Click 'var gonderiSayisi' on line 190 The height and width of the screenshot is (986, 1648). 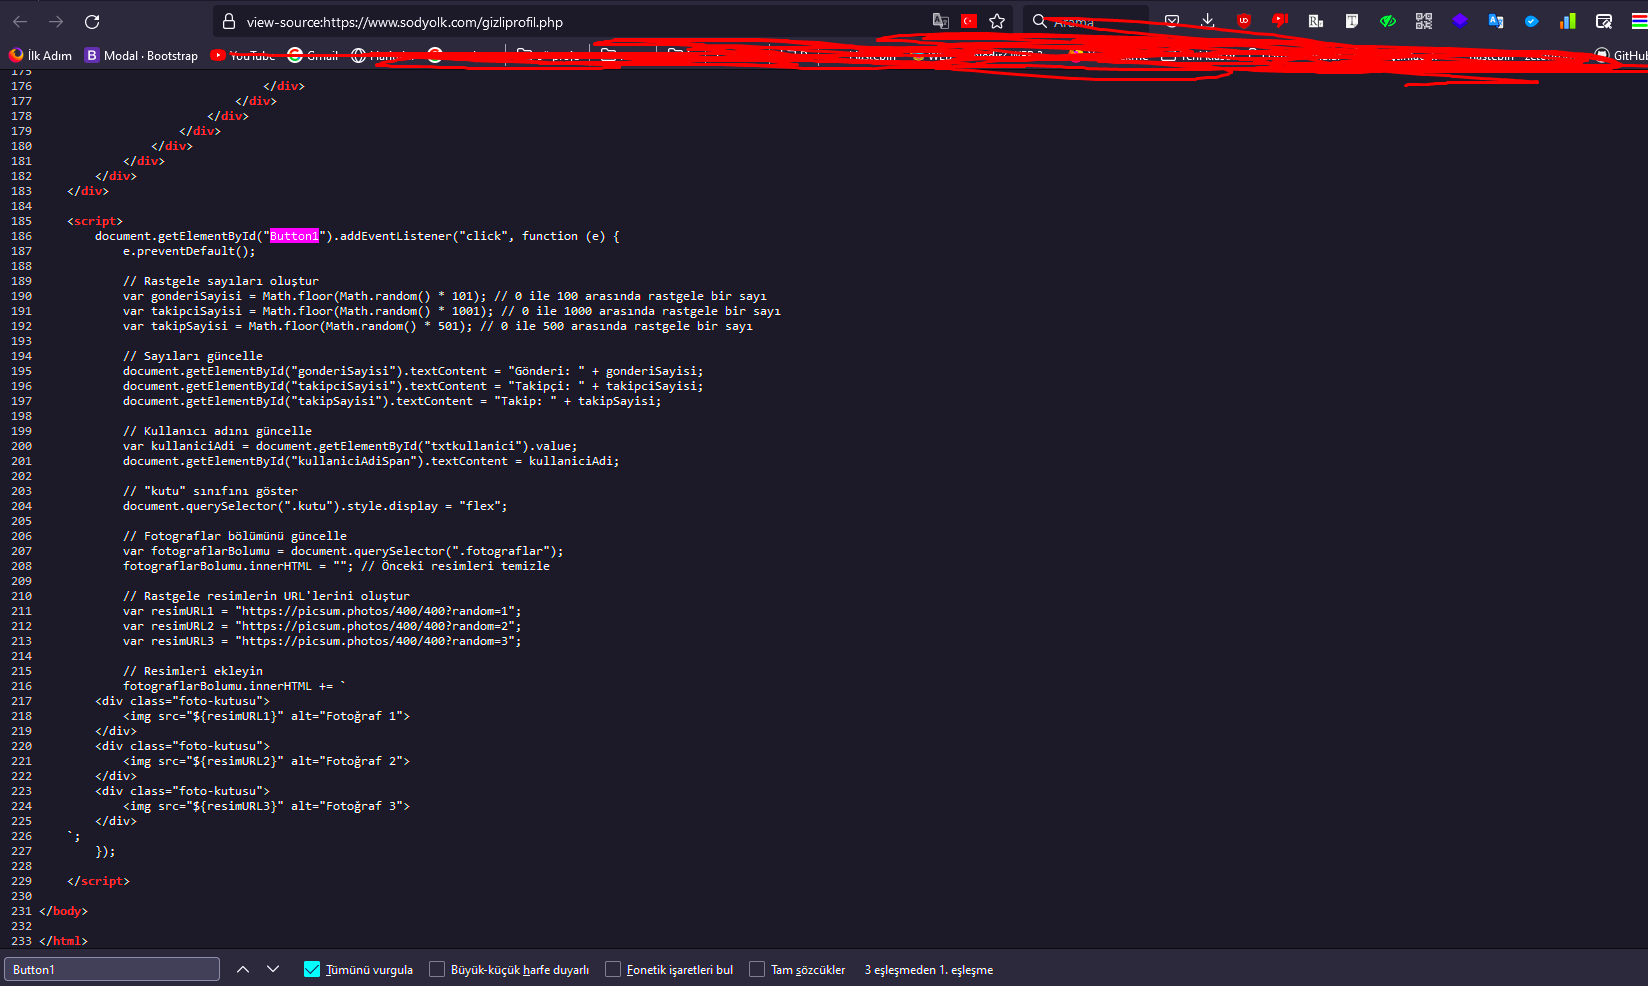182,296
